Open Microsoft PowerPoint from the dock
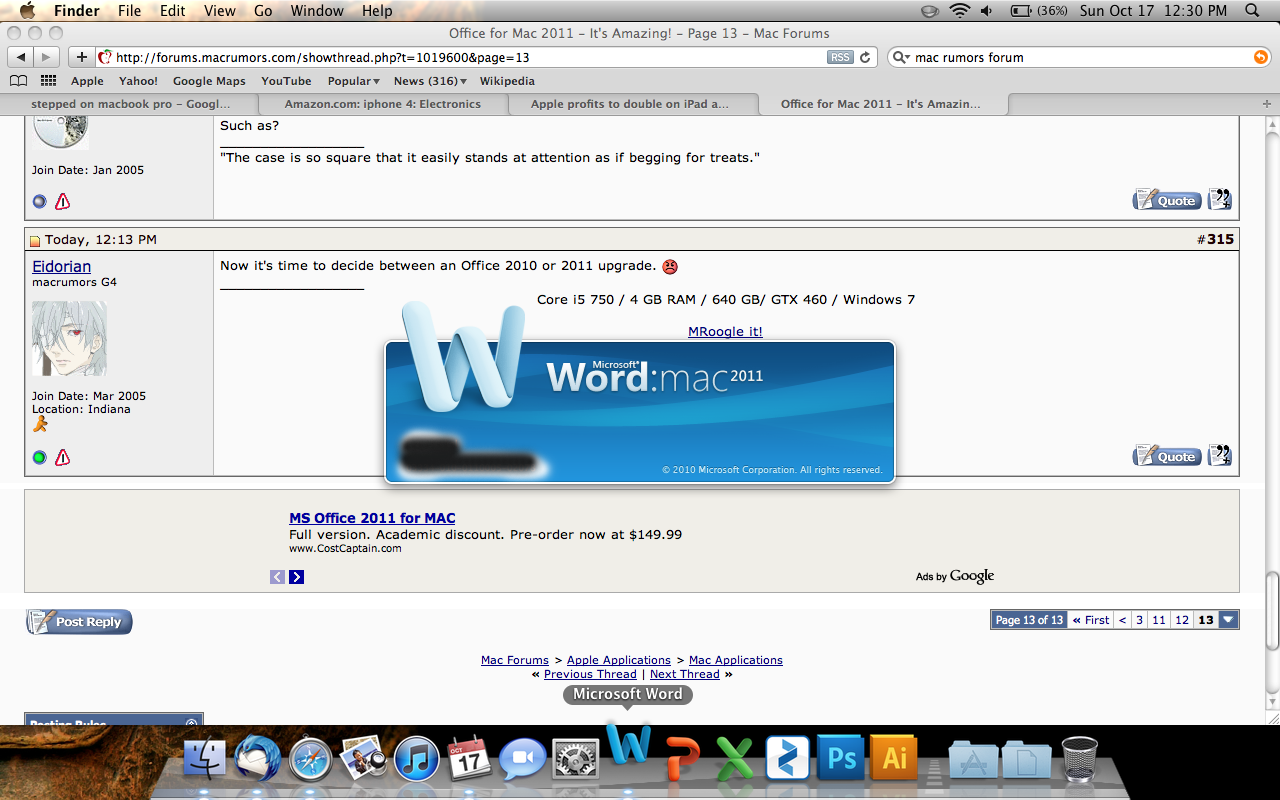1280x800 pixels. [x=683, y=757]
